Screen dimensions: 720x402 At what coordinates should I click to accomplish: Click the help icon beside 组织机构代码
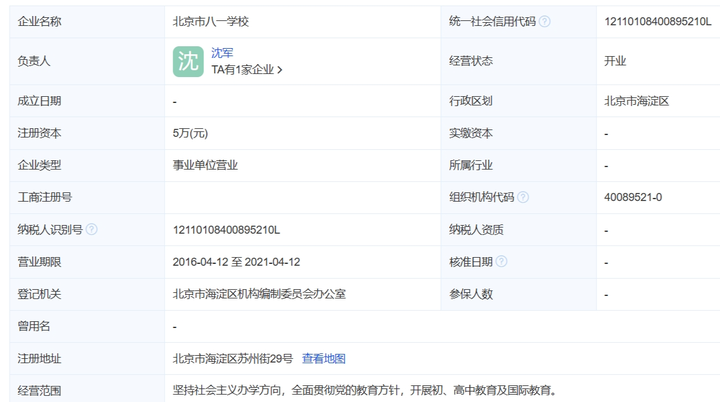523,197
